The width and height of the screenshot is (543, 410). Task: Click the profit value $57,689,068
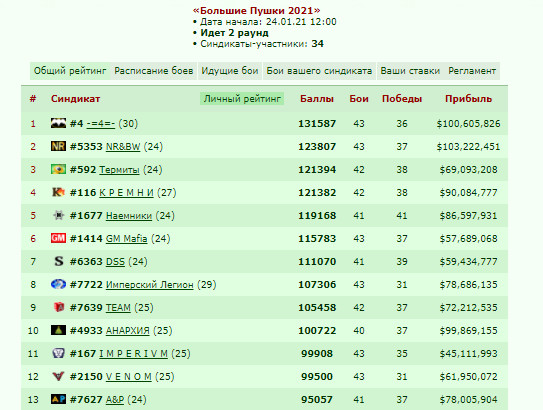[x=469, y=239]
